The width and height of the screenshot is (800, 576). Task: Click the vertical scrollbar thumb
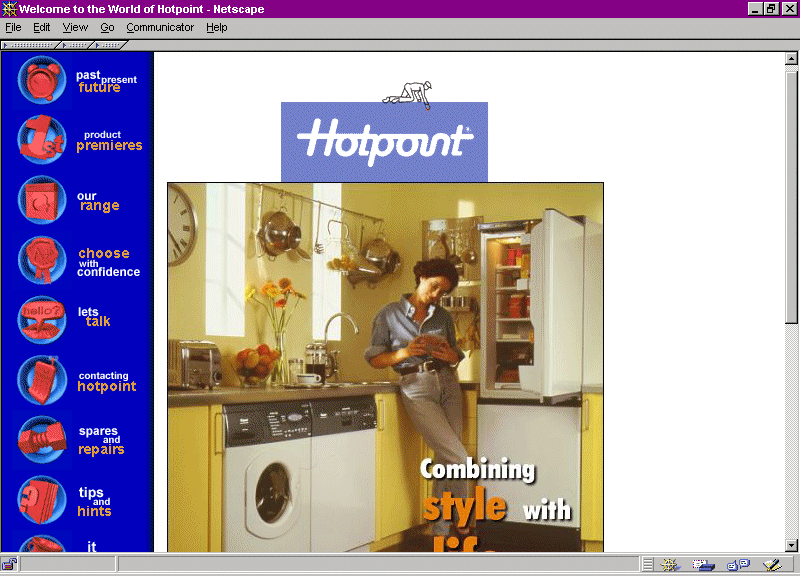coord(791,197)
